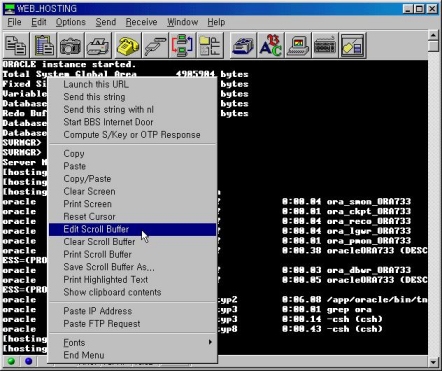442x371 pixels.
Task: Click the vertical scrollbar up arrow
Action: pyautogui.click(x=433, y=35)
